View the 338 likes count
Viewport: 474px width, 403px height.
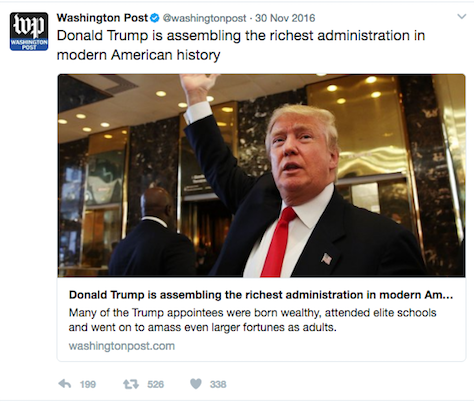(218, 384)
